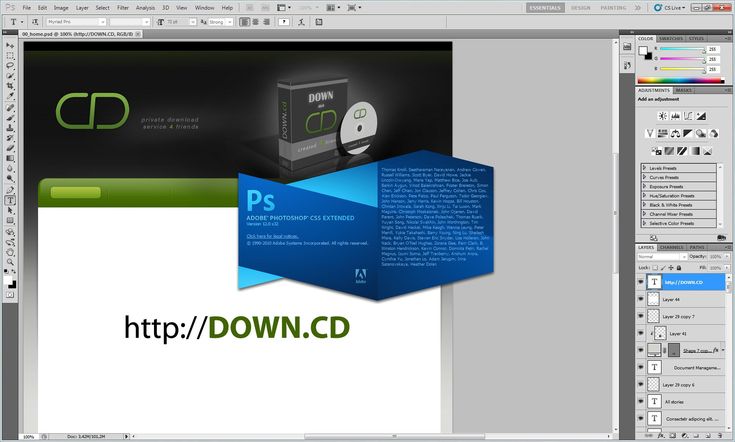735x442 pixels.
Task: Select the Clone Stamp tool
Action: pos(10,128)
